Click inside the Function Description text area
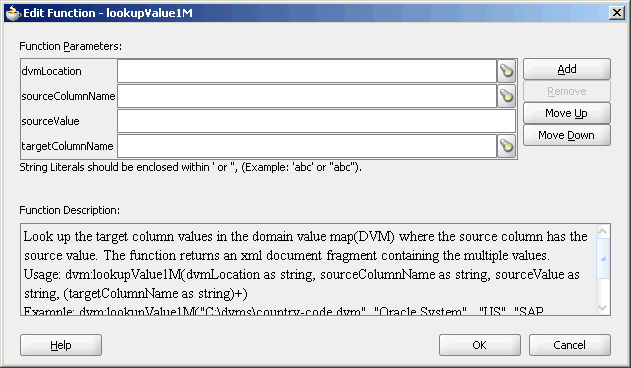Viewport: 631px width, 368px height. 309,269
